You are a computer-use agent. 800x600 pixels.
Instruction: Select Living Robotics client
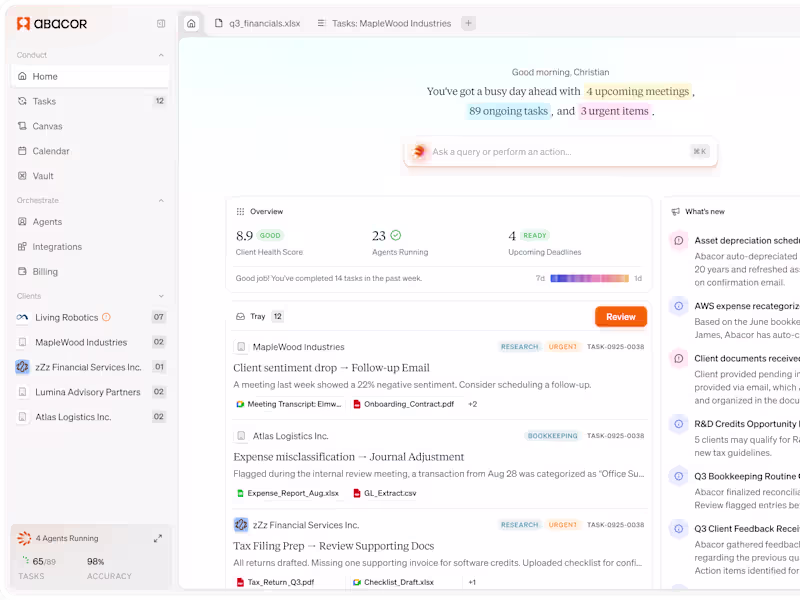coord(90,317)
